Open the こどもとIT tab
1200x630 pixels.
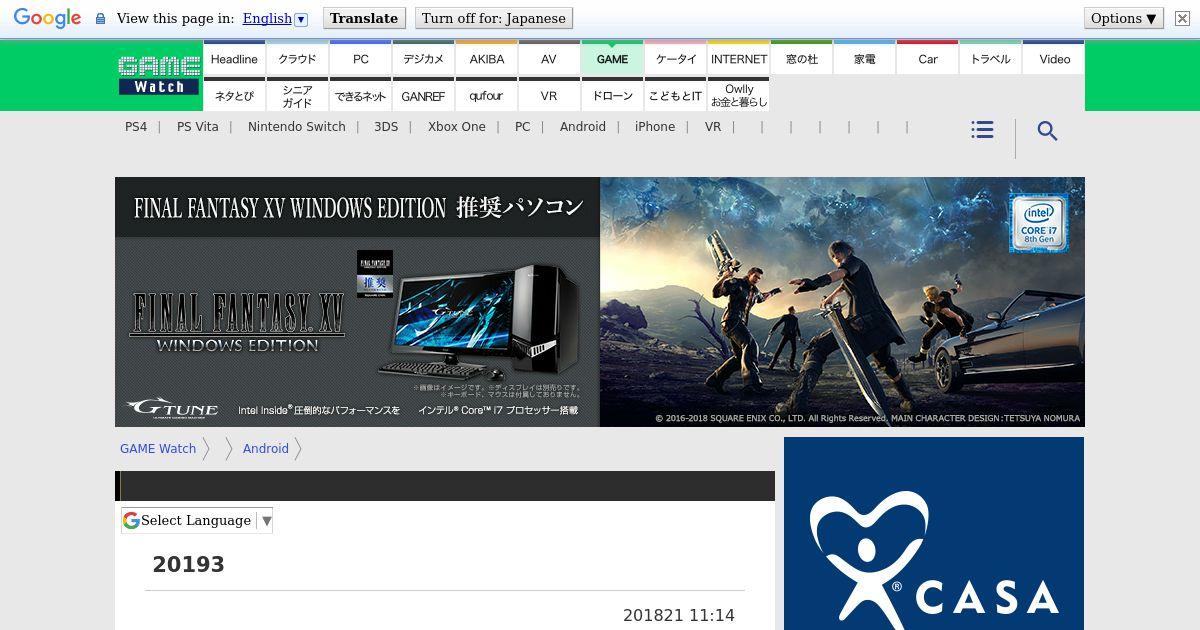coord(675,95)
